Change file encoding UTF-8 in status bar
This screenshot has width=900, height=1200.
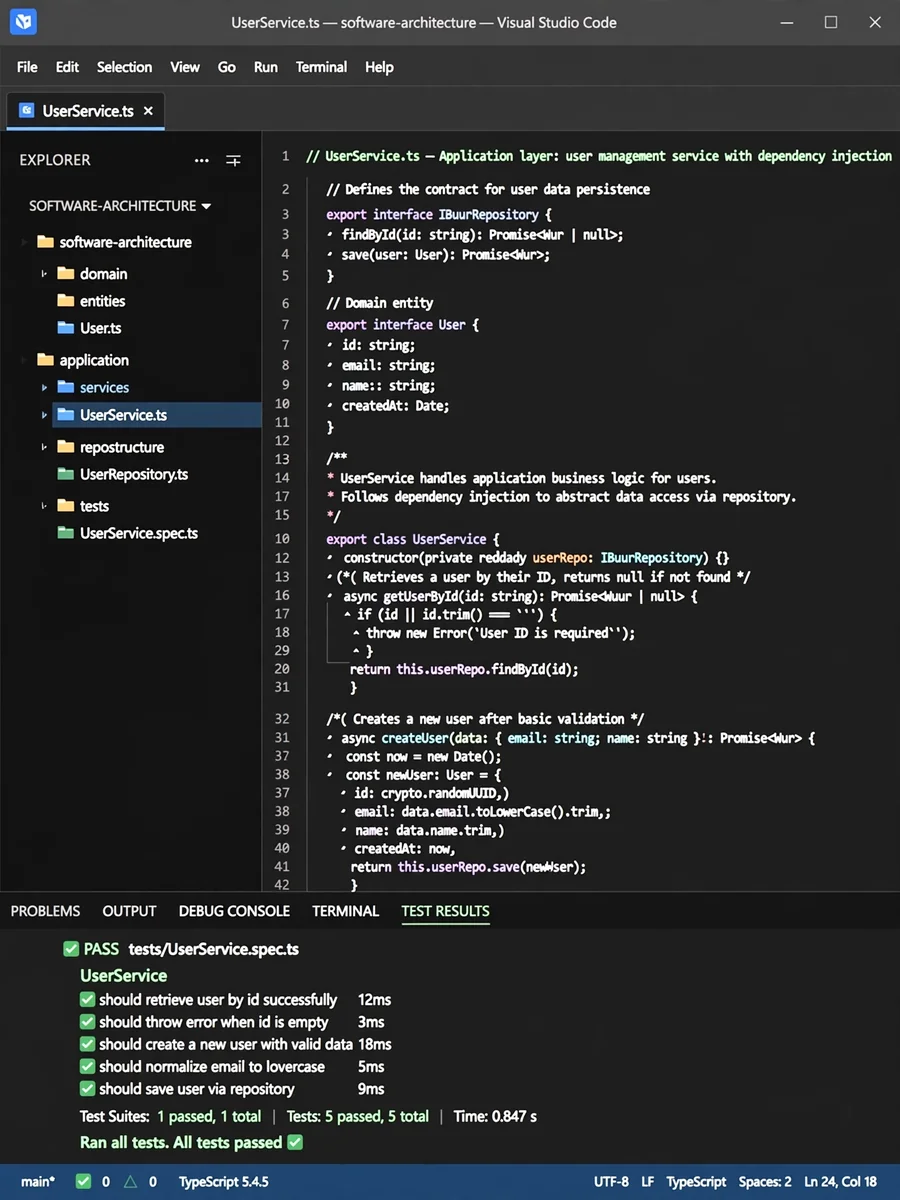point(611,1182)
